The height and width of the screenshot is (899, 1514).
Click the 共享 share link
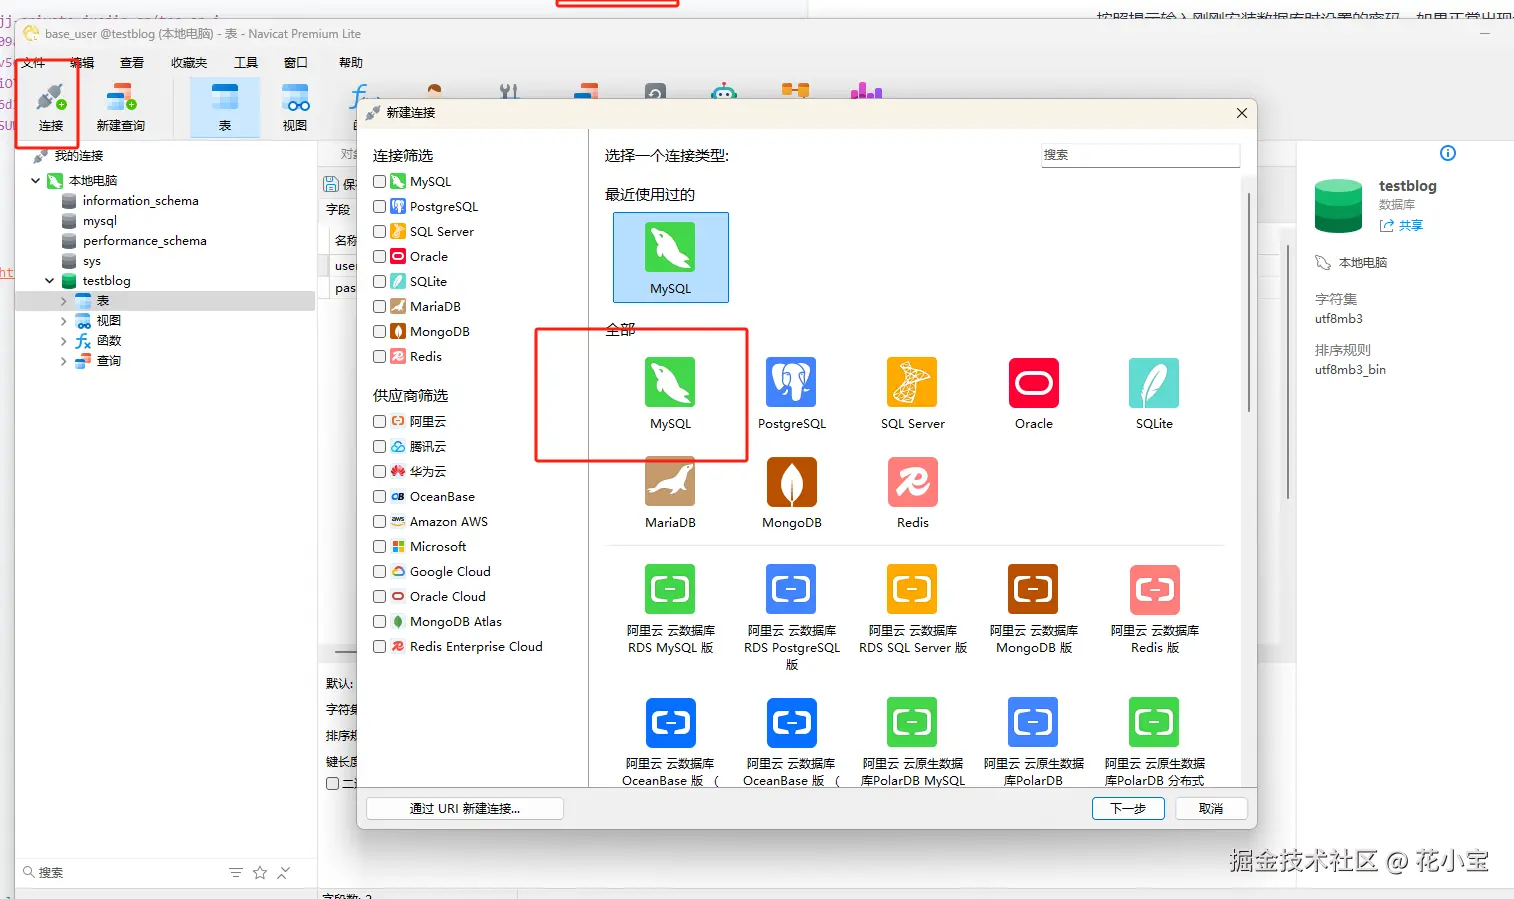click(x=1402, y=226)
